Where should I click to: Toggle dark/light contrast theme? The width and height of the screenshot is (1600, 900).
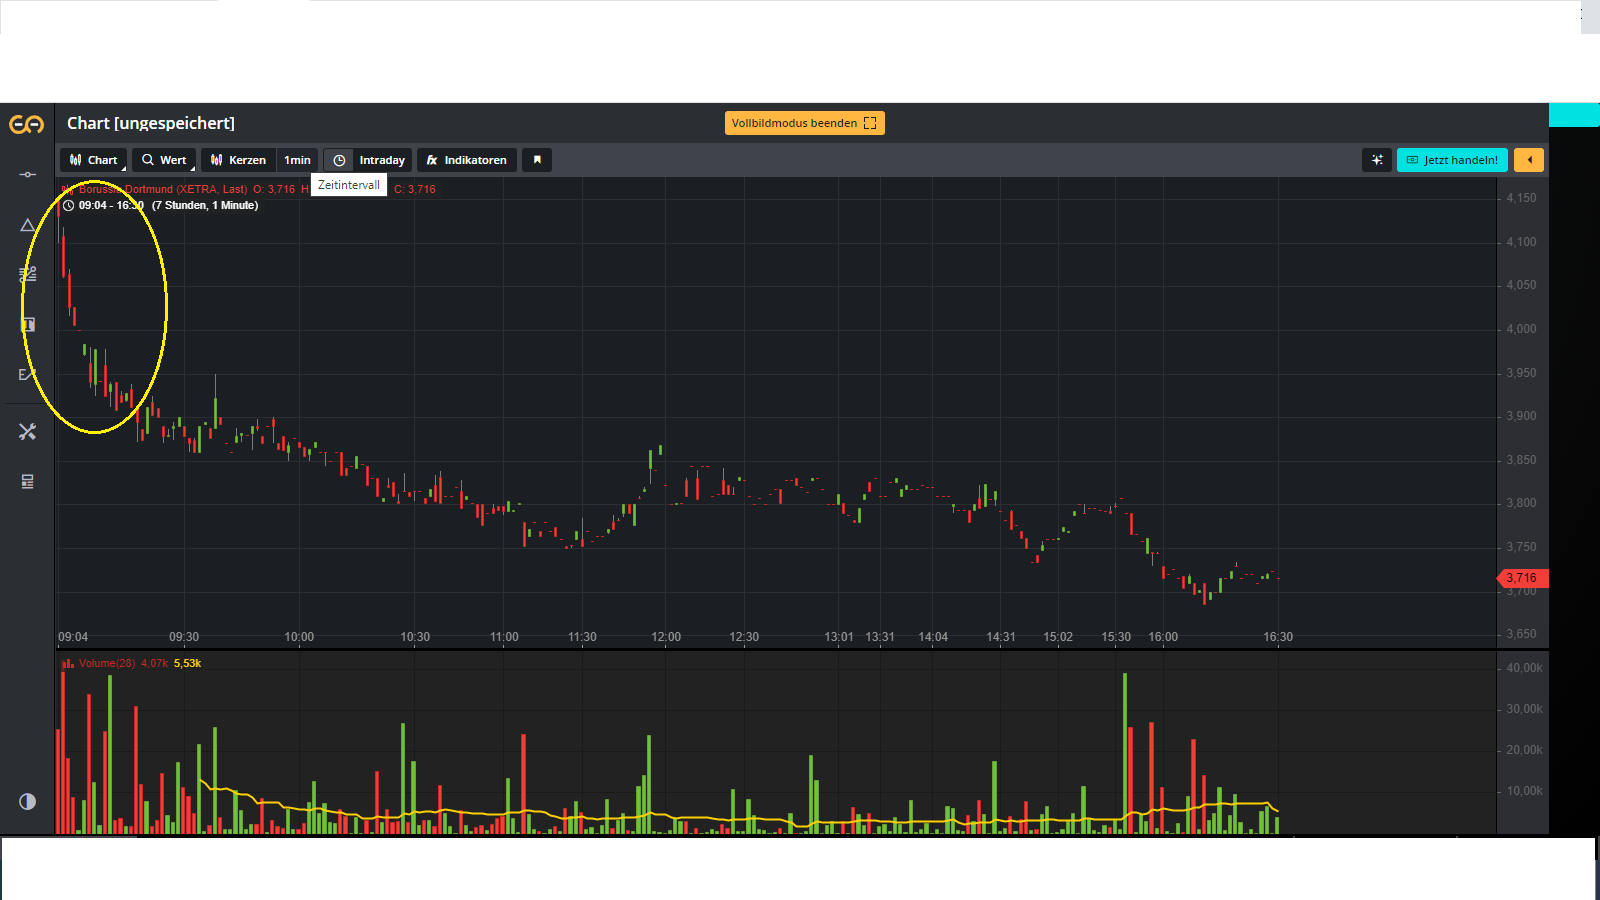click(27, 801)
